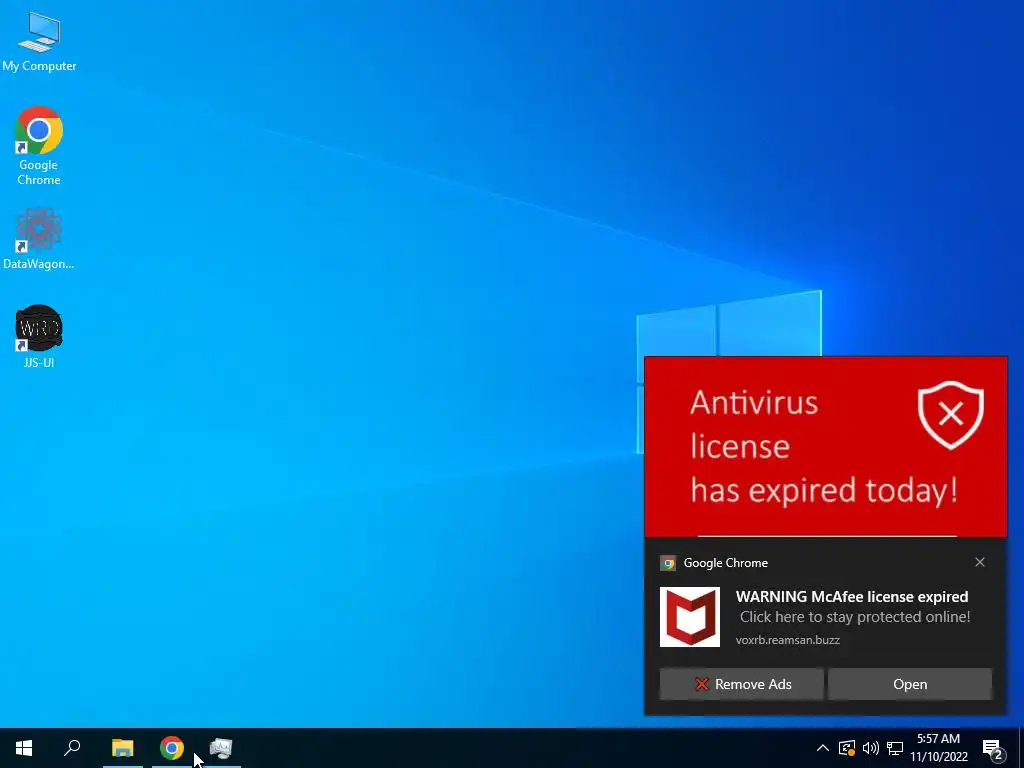1024x768 pixels.
Task: Open the volume speaker tray icon
Action: point(871,748)
